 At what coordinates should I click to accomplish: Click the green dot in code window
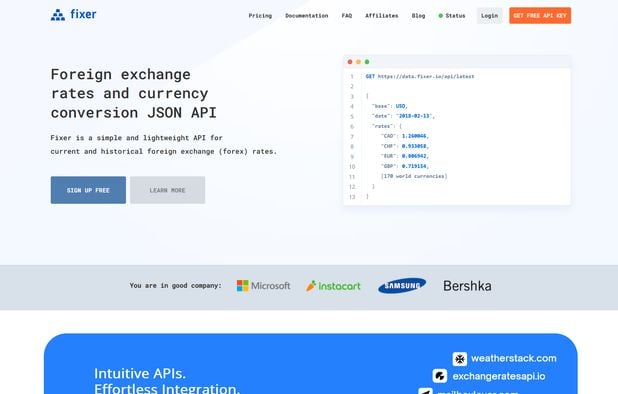coord(367,62)
